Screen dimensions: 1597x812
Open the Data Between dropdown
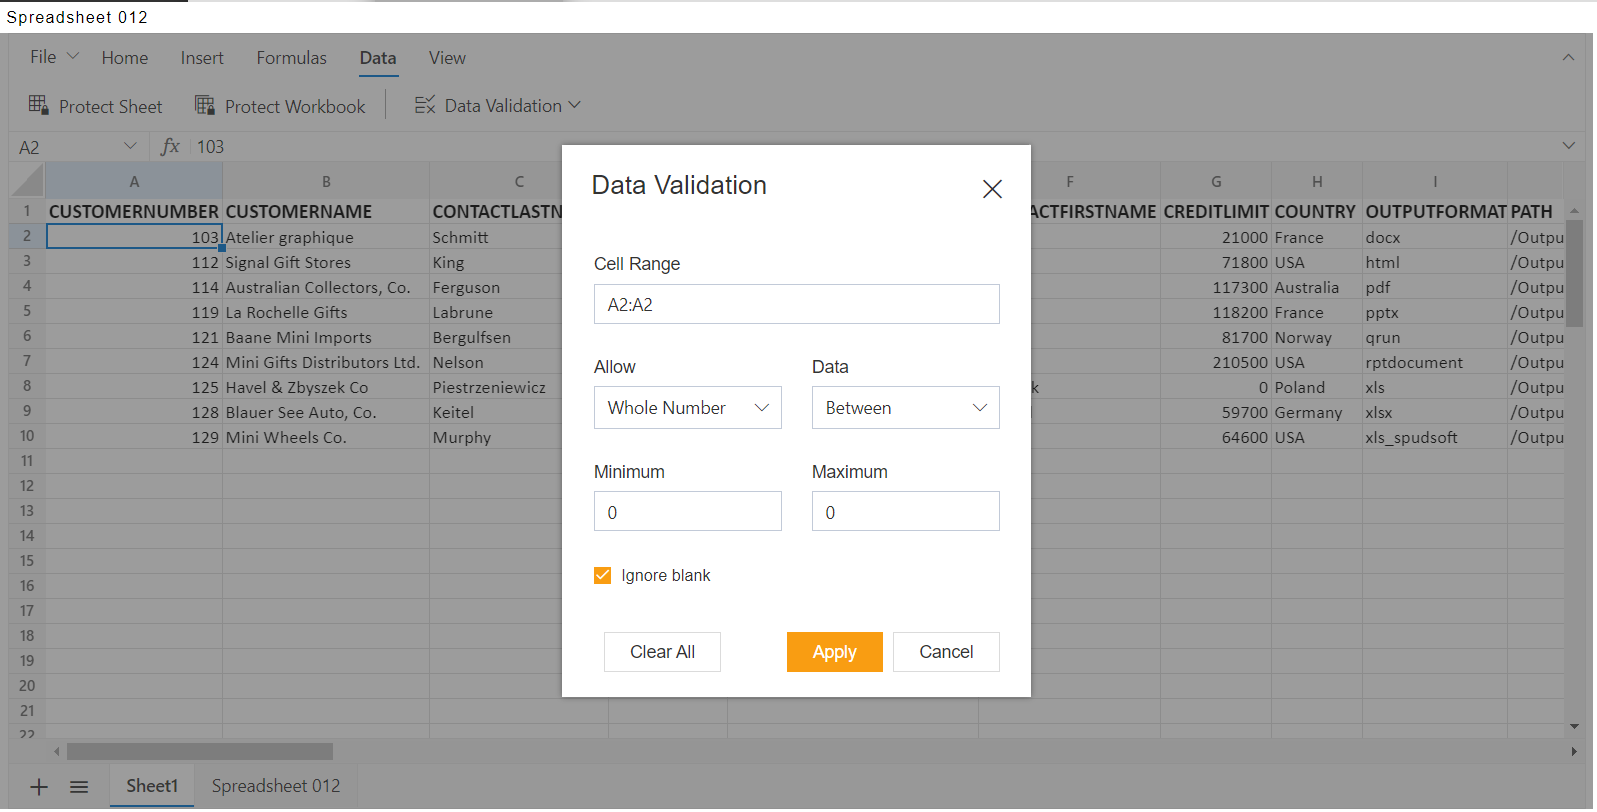point(906,408)
